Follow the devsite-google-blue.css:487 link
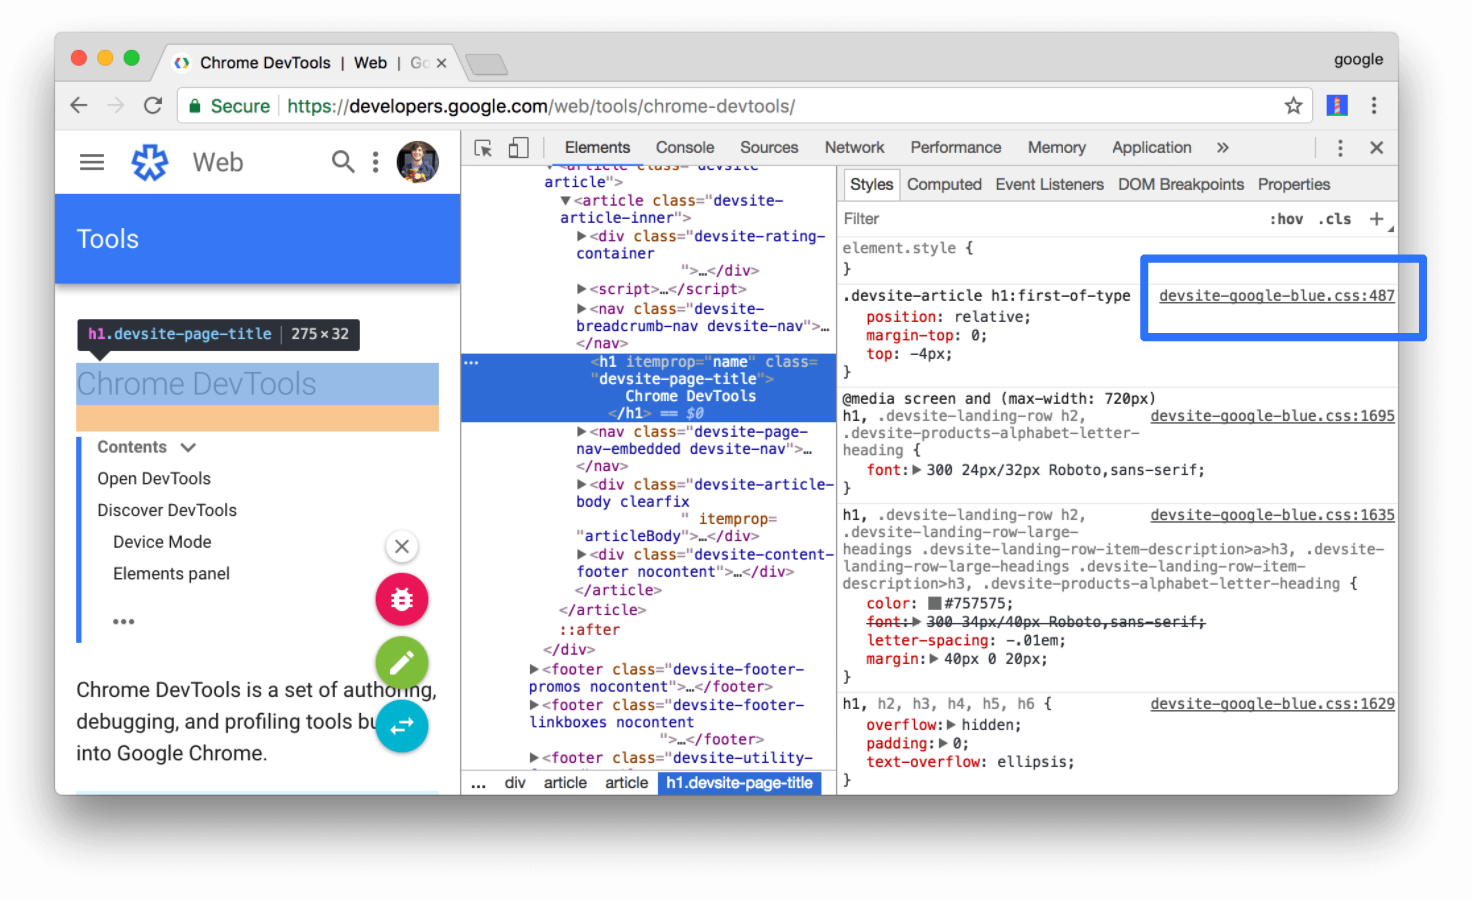 (1277, 295)
